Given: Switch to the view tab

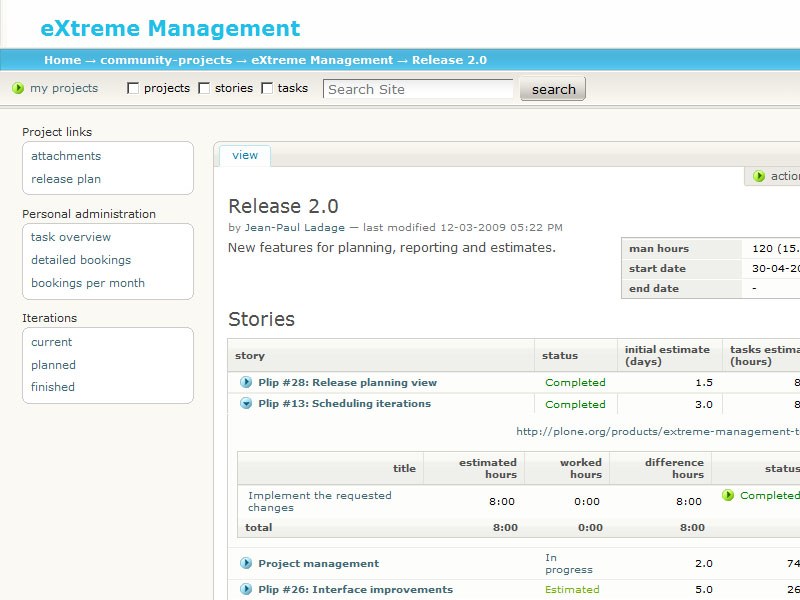Looking at the screenshot, I should point(245,155).
